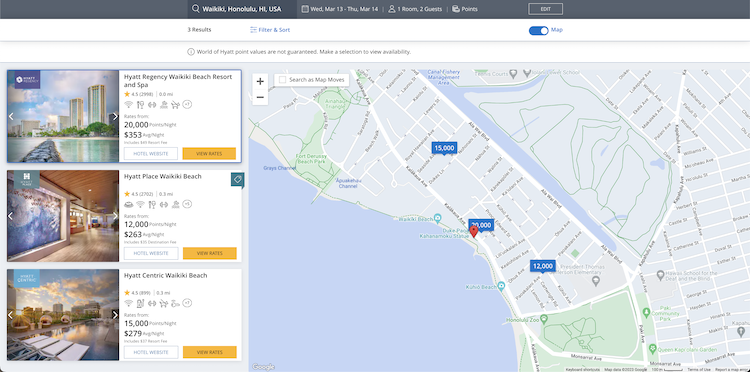Open the Hotel Website for Hyatt Regency

pos(151,153)
